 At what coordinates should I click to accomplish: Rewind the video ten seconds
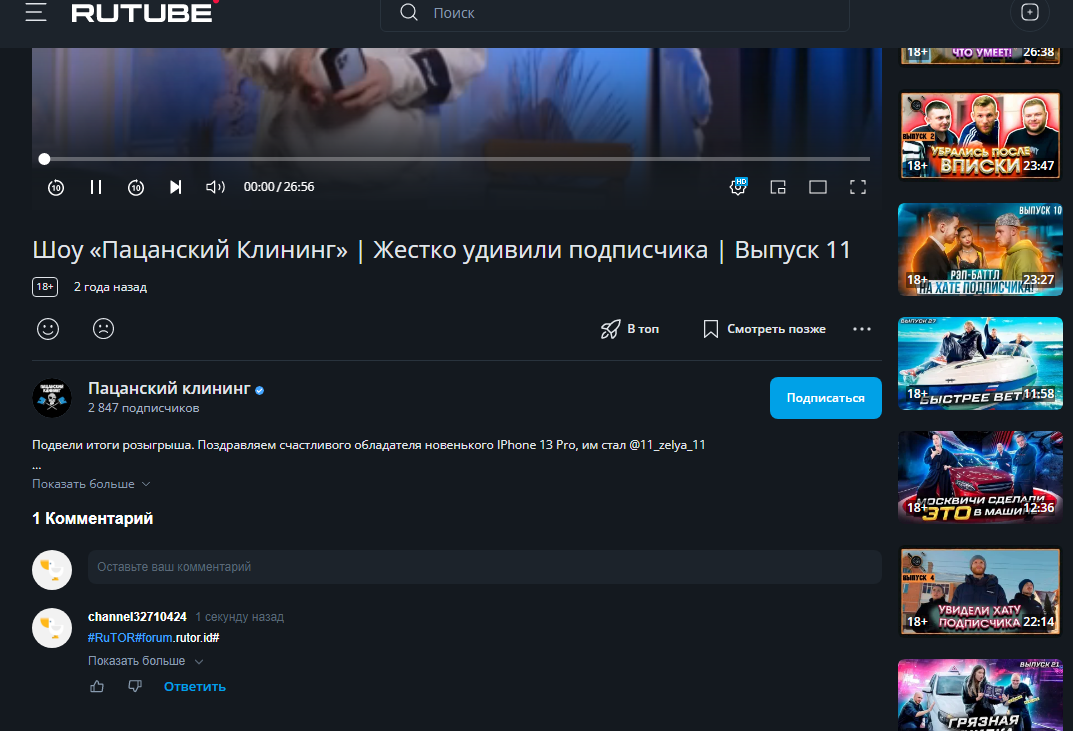point(56,187)
